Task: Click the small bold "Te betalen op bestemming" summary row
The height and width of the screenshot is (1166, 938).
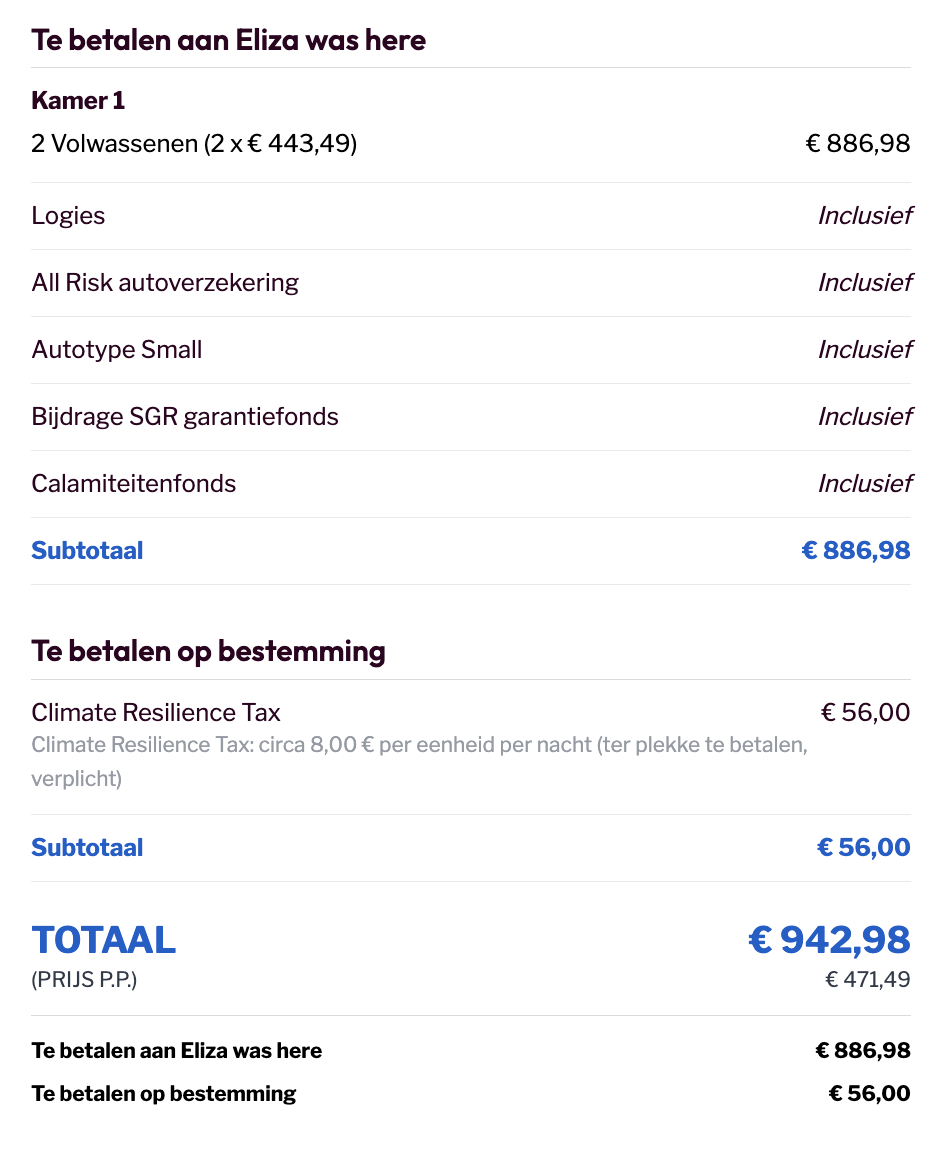Action: click(164, 1094)
